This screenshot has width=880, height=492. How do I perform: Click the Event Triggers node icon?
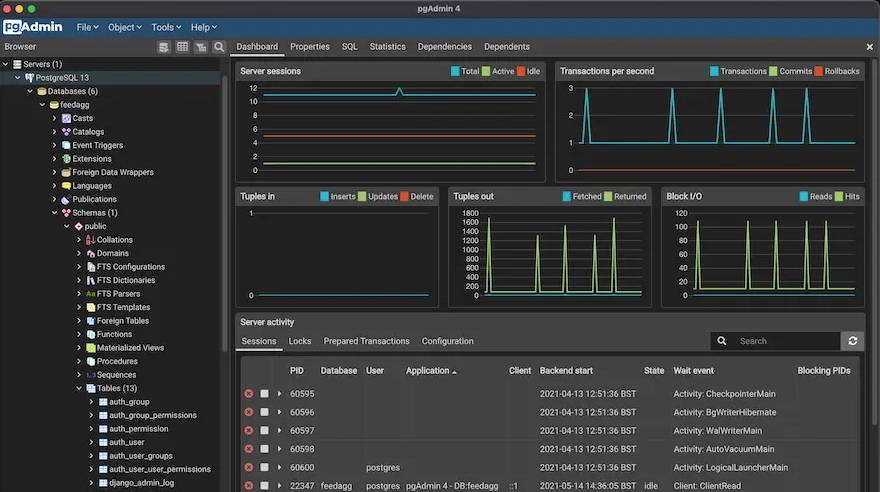(x=66, y=145)
